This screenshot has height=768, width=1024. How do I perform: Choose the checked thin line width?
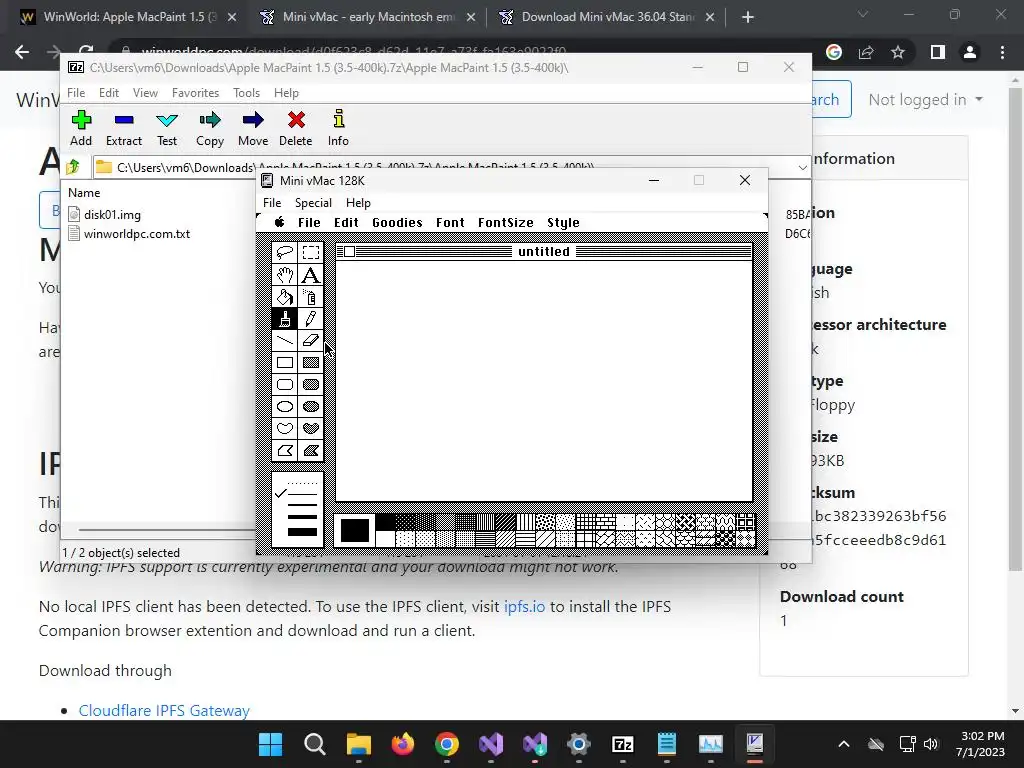tap(302, 494)
